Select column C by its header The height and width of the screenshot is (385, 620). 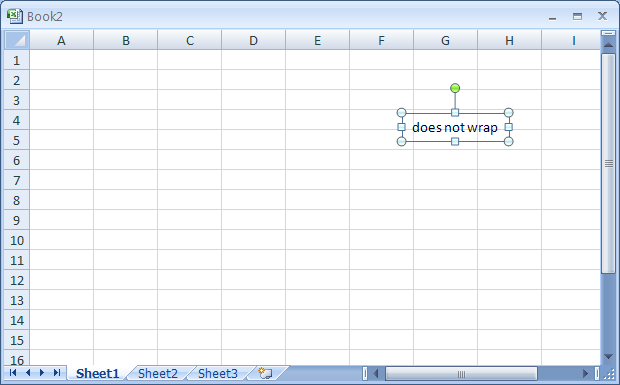(x=189, y=40)
